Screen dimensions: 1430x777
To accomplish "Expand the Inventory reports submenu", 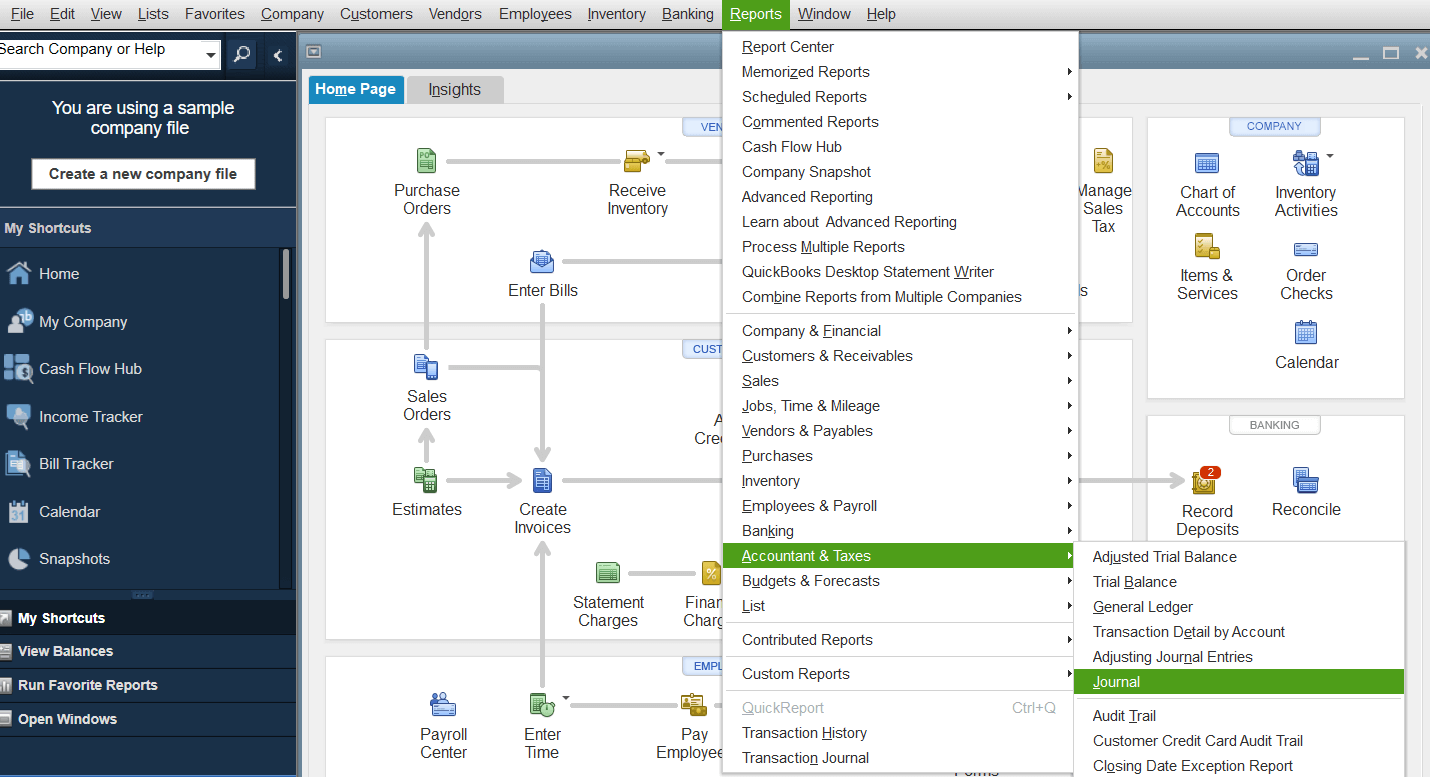I will click(770, 480).
